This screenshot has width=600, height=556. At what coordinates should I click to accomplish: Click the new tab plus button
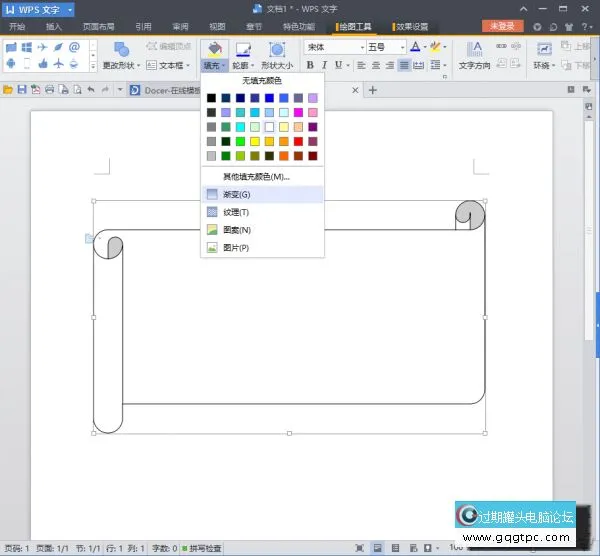(x=373, y=90)
